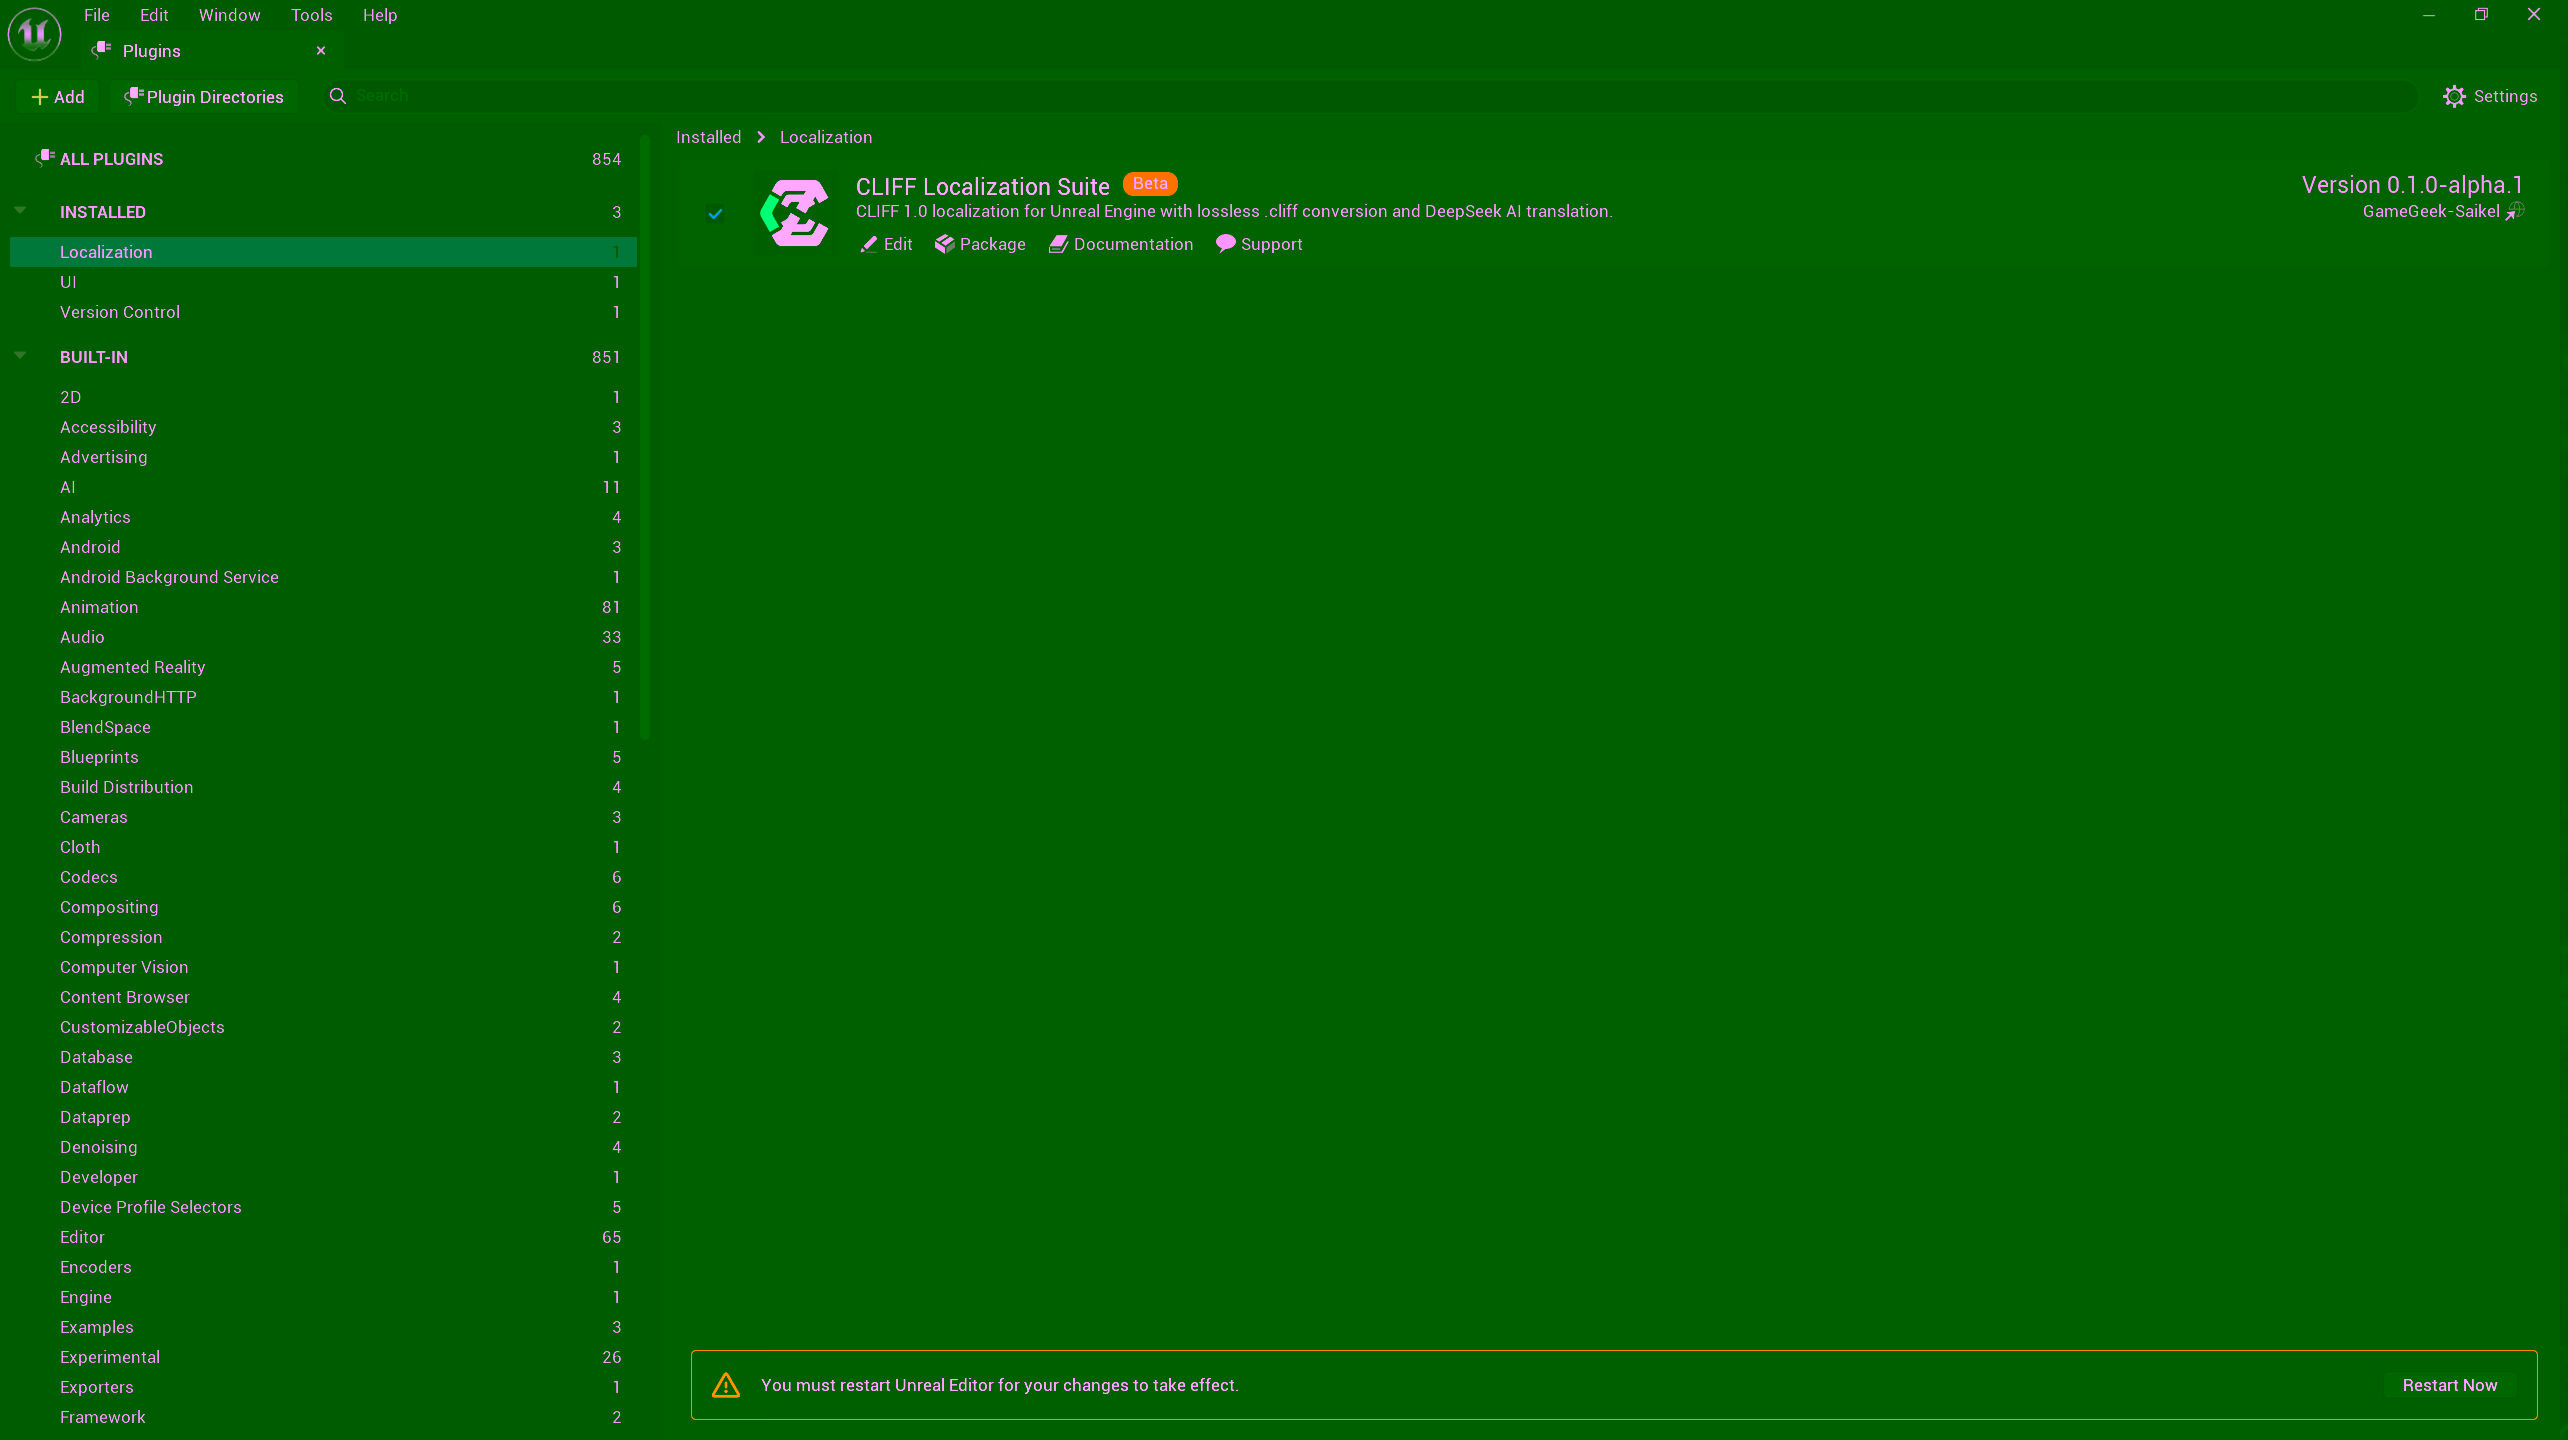2568x1440 pixels.
Task: Select the Animation category
Action: pos(323,607)
